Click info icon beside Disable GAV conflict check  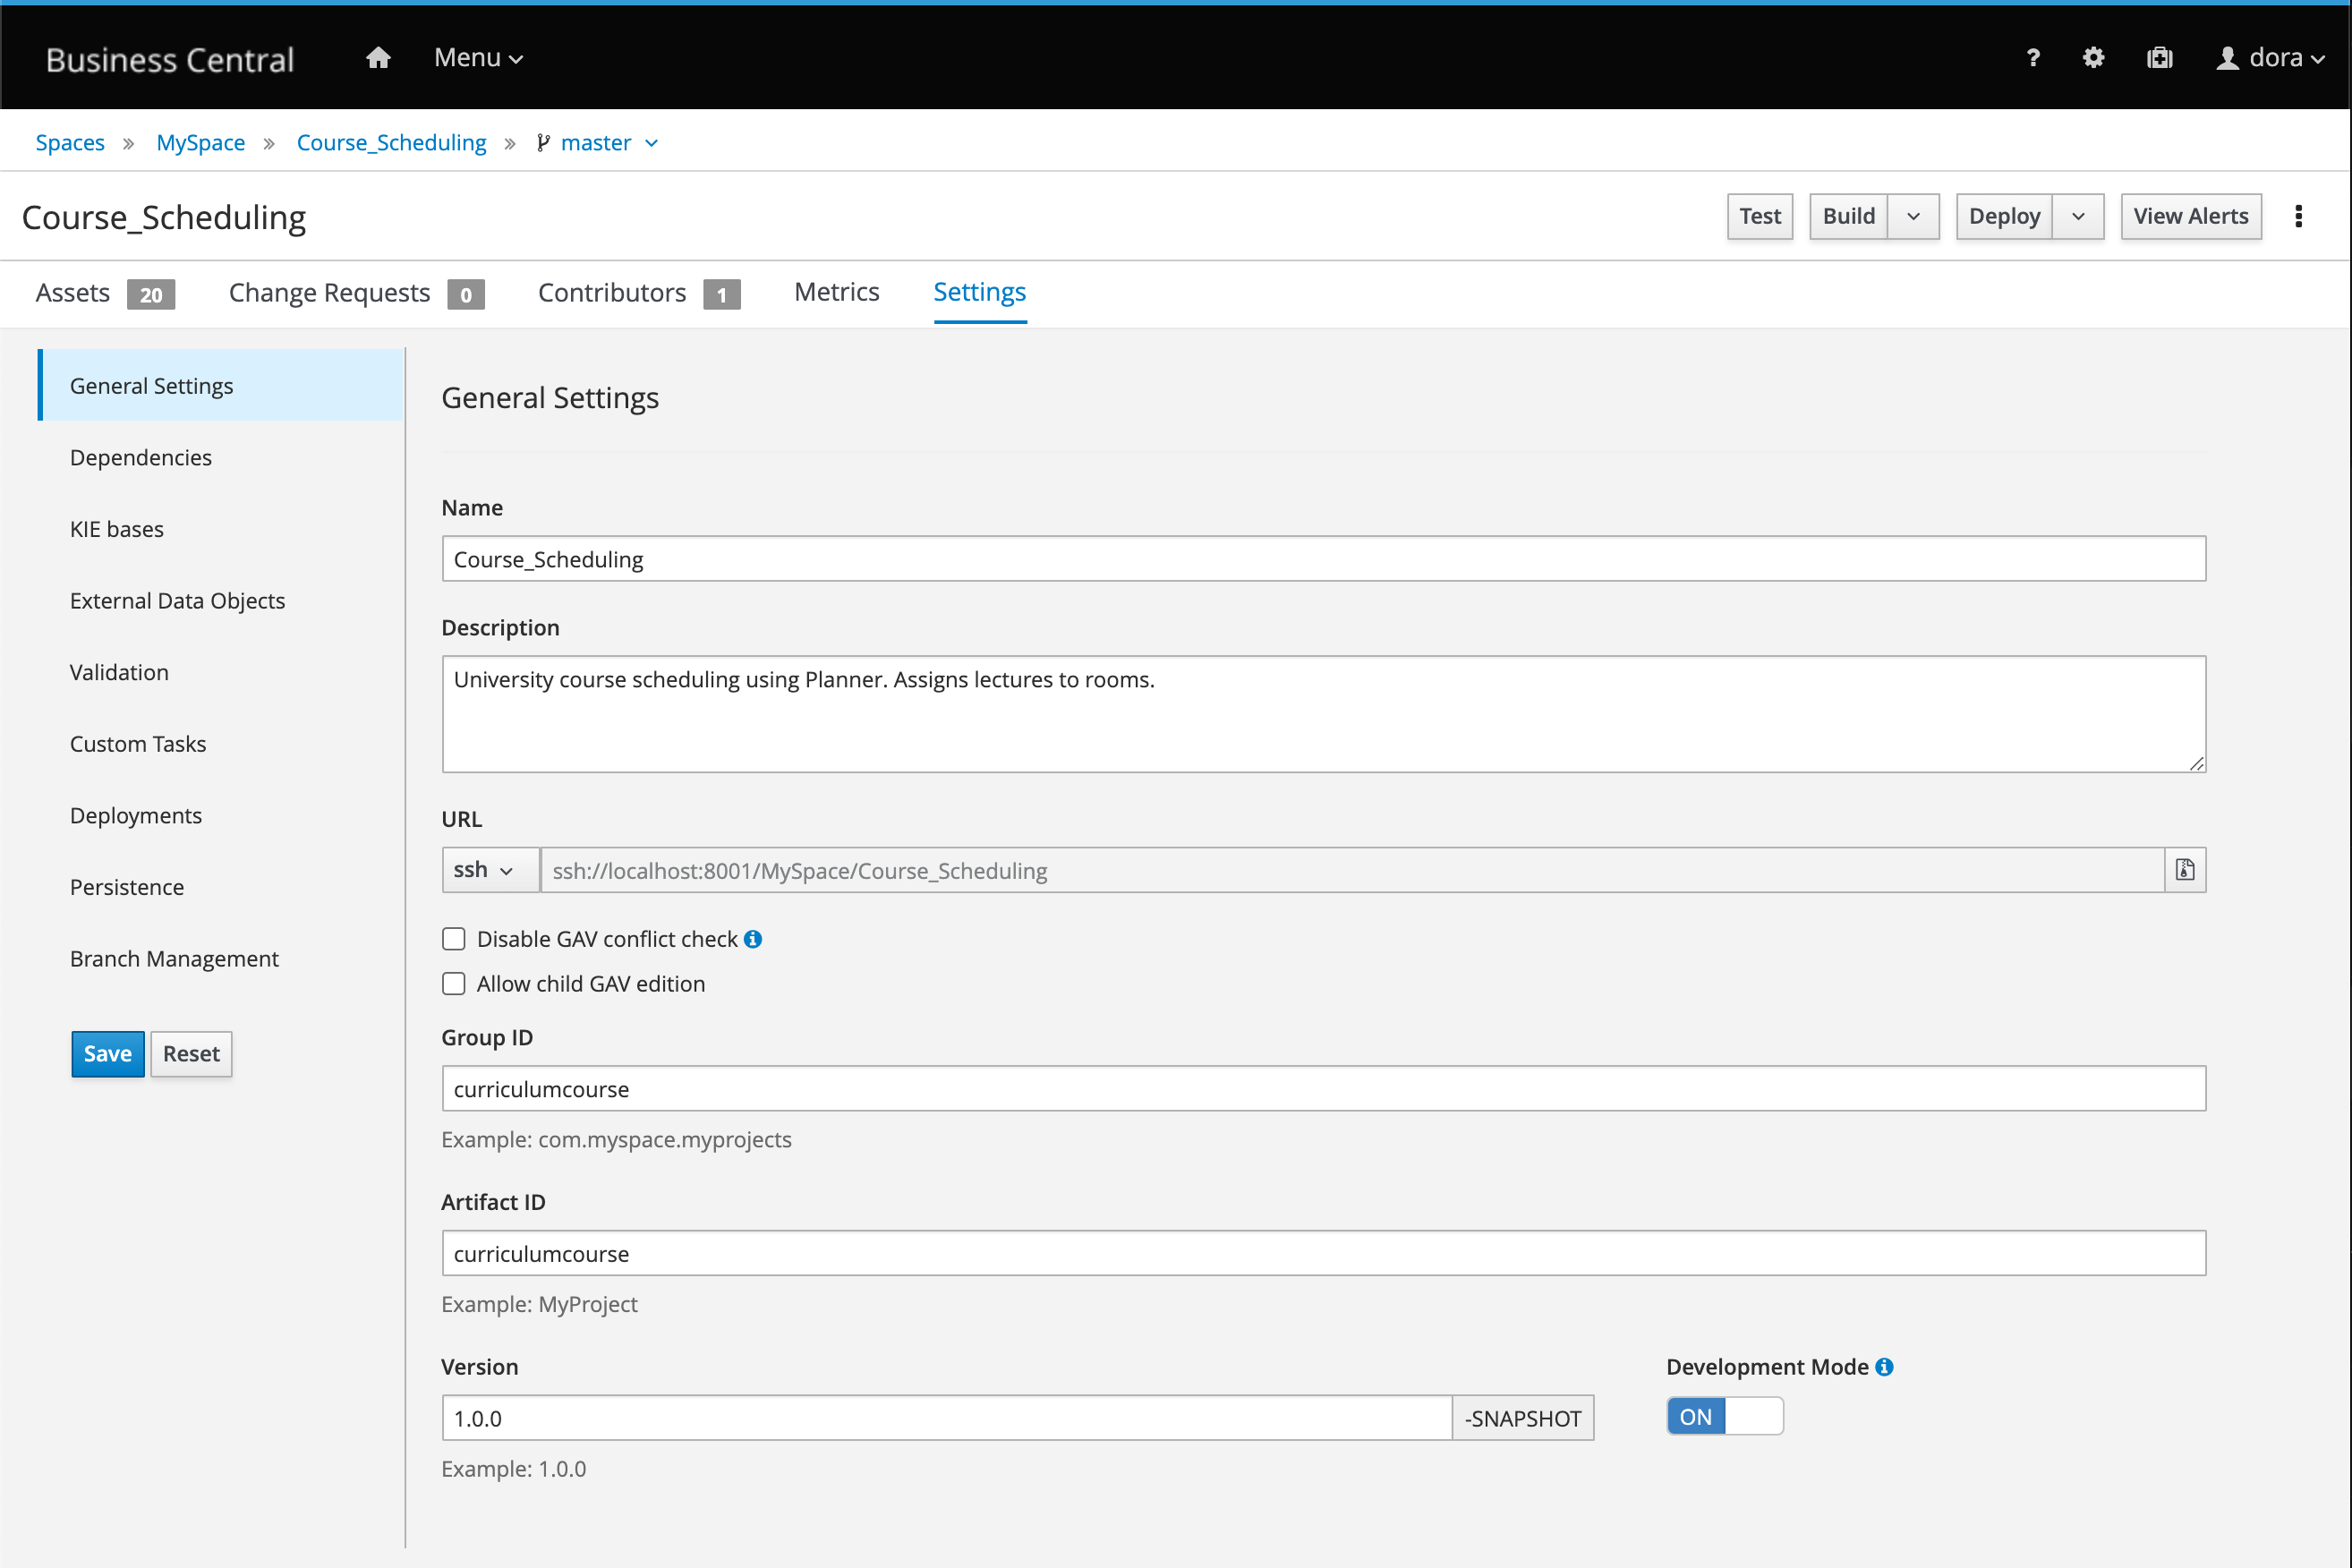[753, 939]
